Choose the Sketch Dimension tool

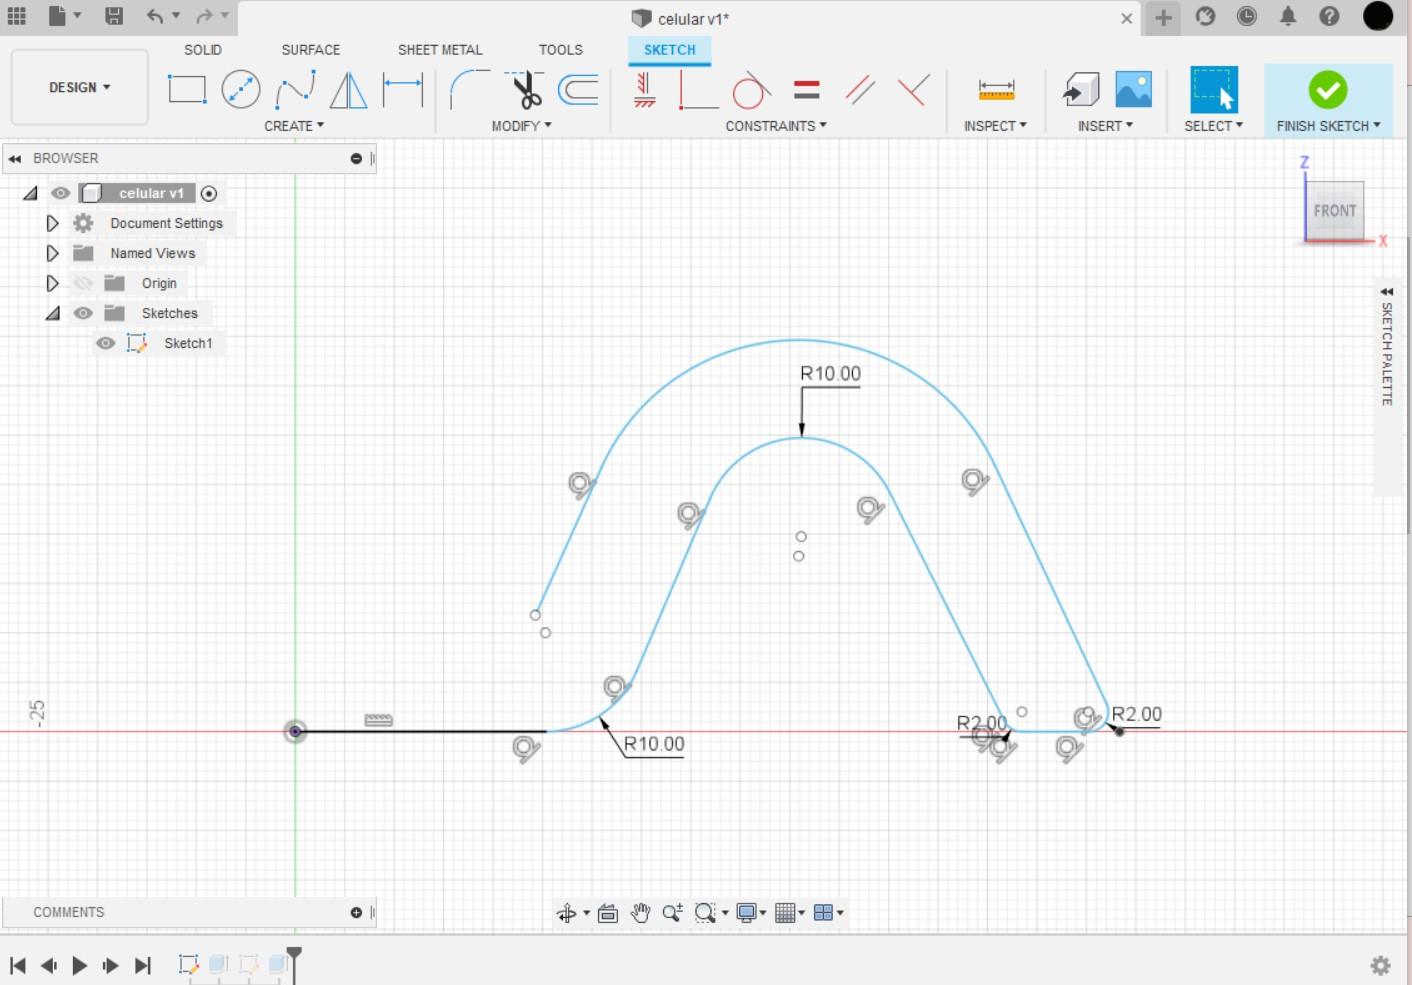403,90
